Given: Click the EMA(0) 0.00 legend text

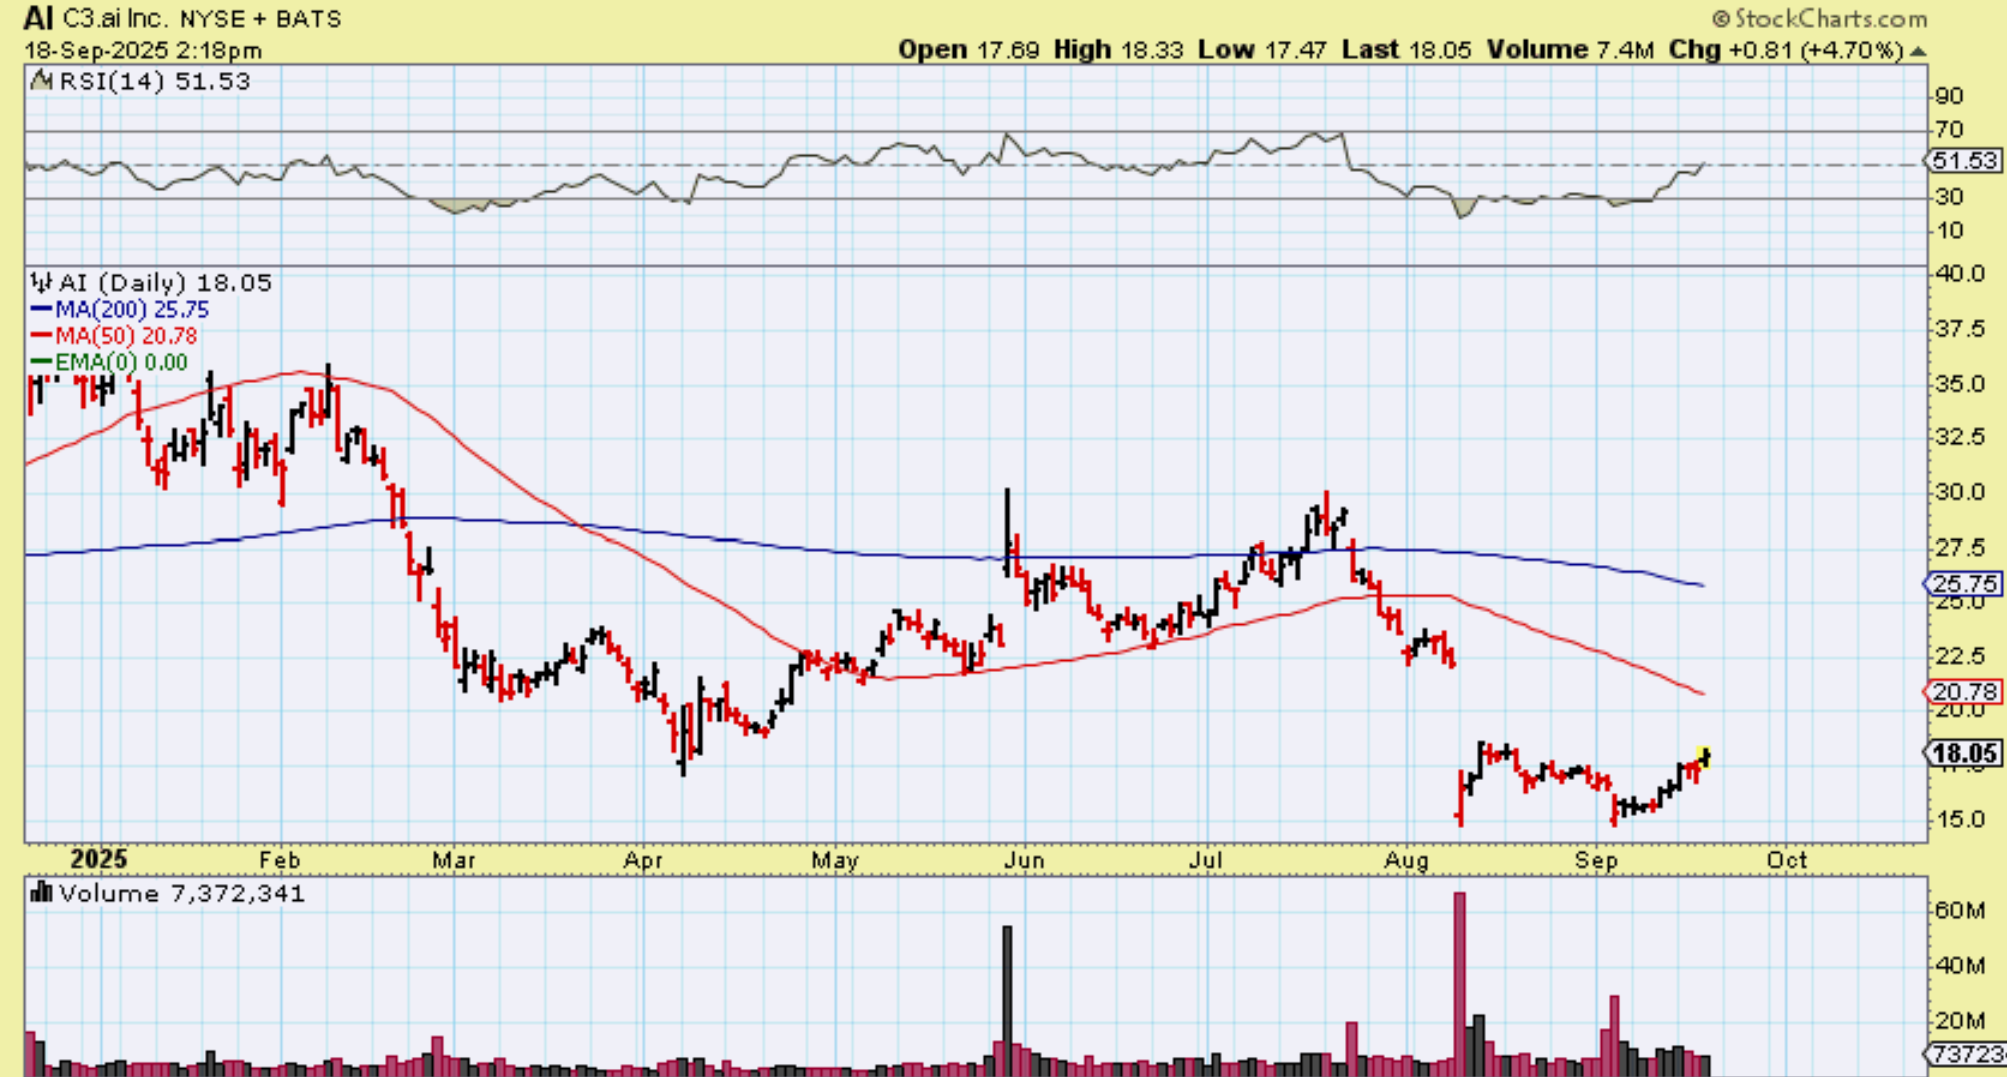Looking at the screenshot, I should pyautogui.click(x=121, y=362).
